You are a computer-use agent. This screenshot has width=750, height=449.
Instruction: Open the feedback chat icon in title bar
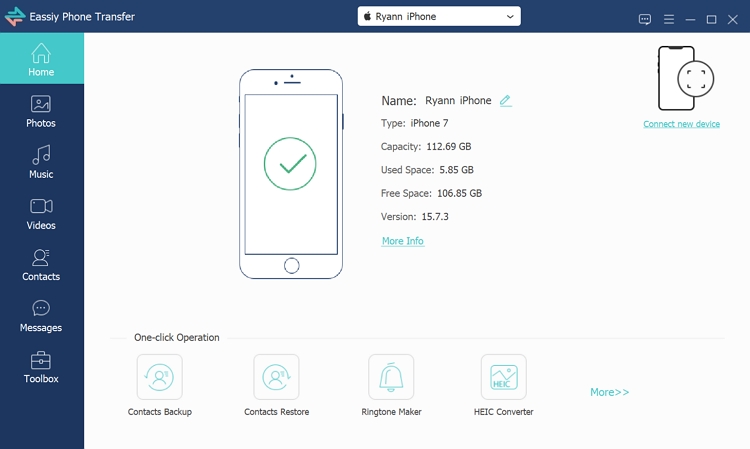(x=645, y=19)
